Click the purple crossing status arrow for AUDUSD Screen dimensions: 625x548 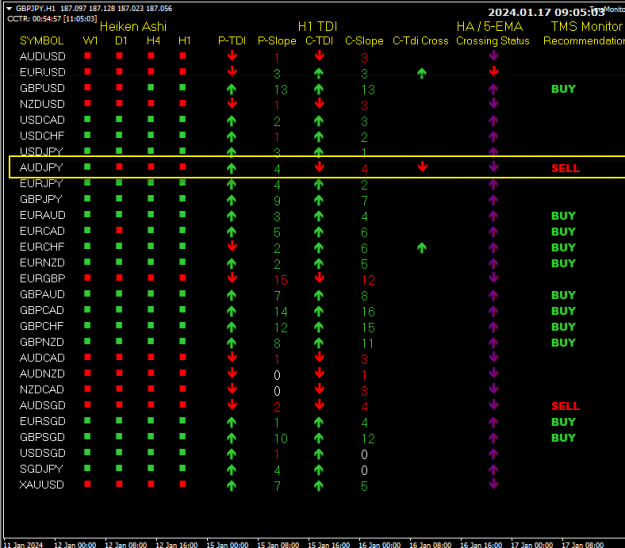tap(494, 56)
